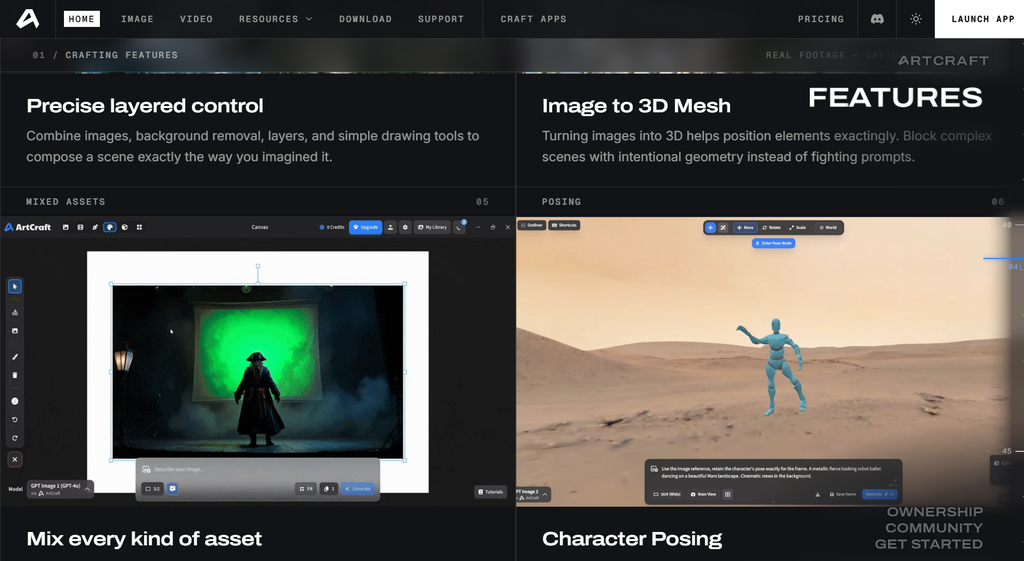Click Generate in the canvas prompt bar
This screenshot has height=561, width=1024.
(x=358, y=489)
